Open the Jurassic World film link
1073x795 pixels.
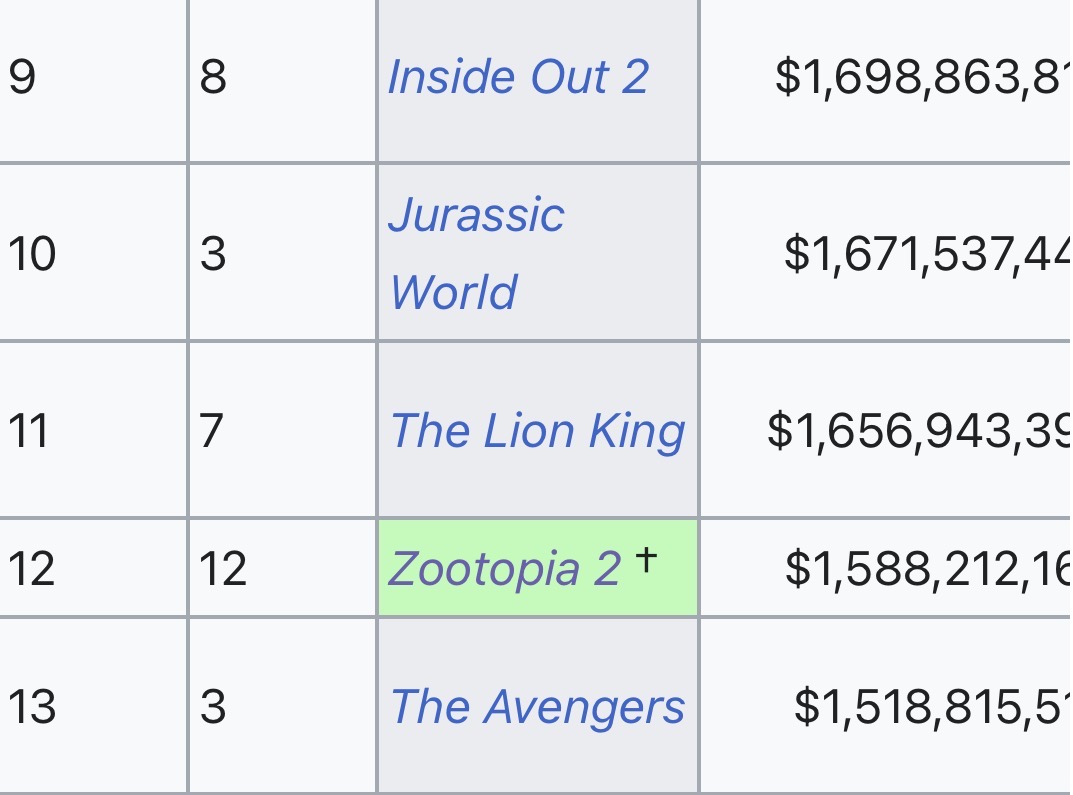pos(476,253)
